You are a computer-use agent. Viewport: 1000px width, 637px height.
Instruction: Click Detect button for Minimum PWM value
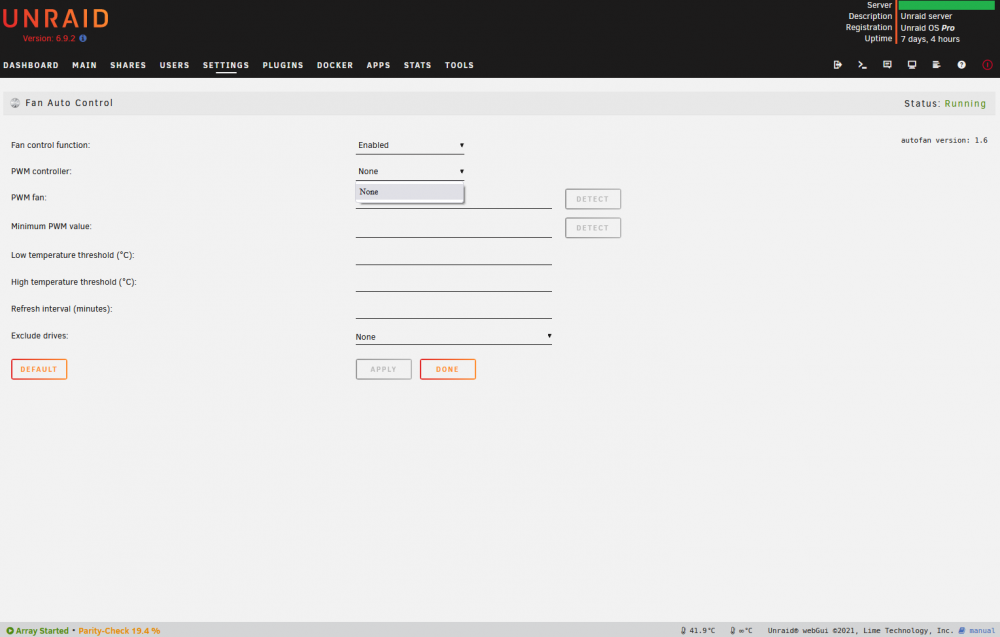pos(593,228)
